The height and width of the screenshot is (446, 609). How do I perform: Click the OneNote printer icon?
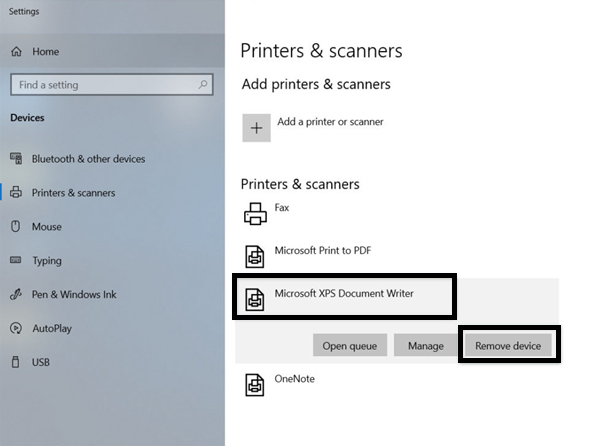pos(255,385)
